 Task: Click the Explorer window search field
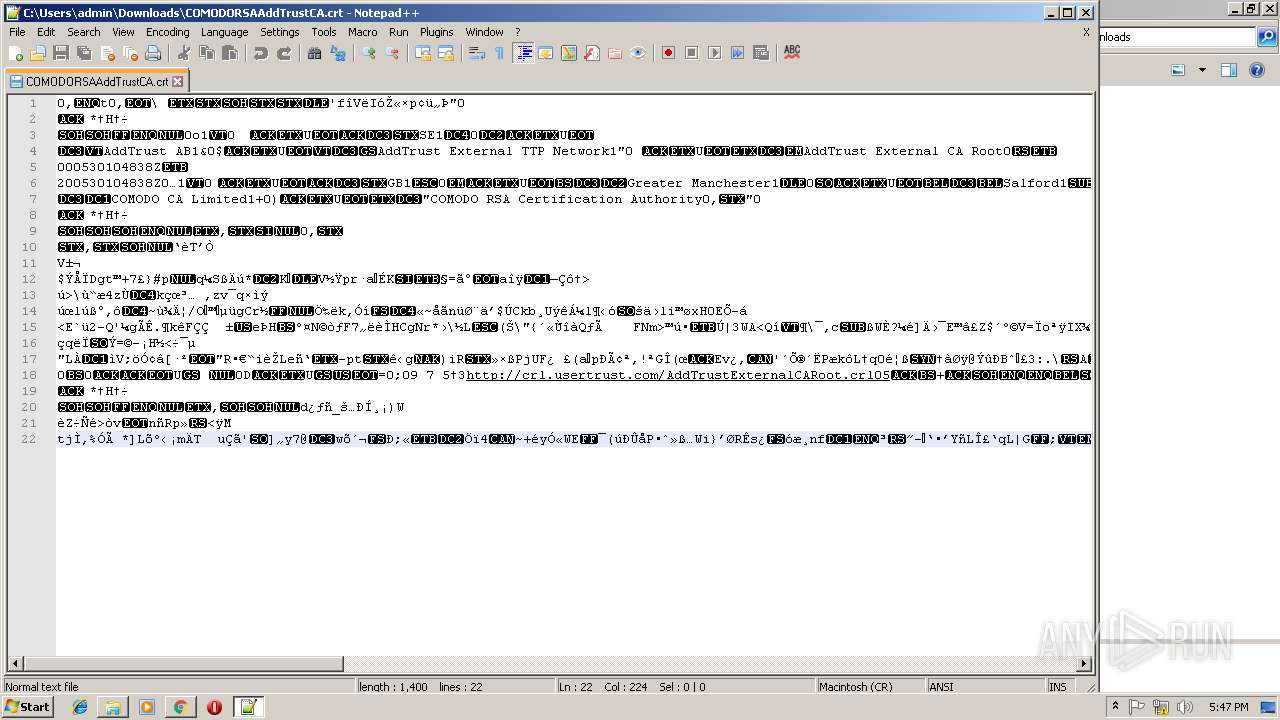pos(1177,37)
